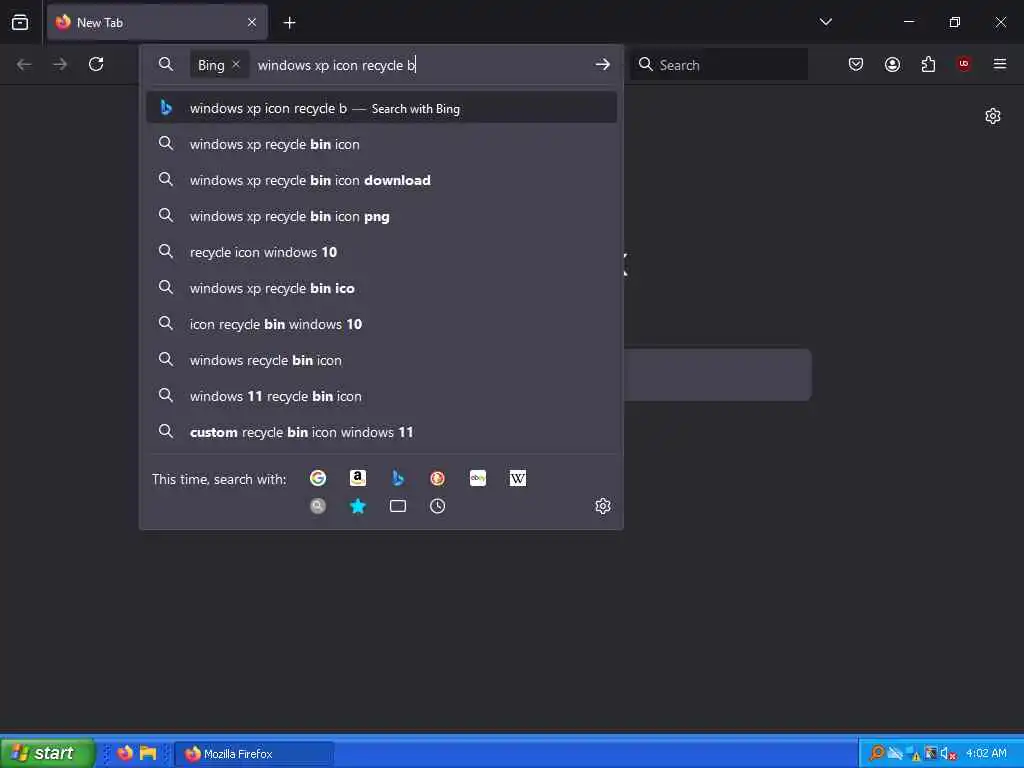
Task: Open the Extensions puzzle icon
Action: [x=928, y=64]
